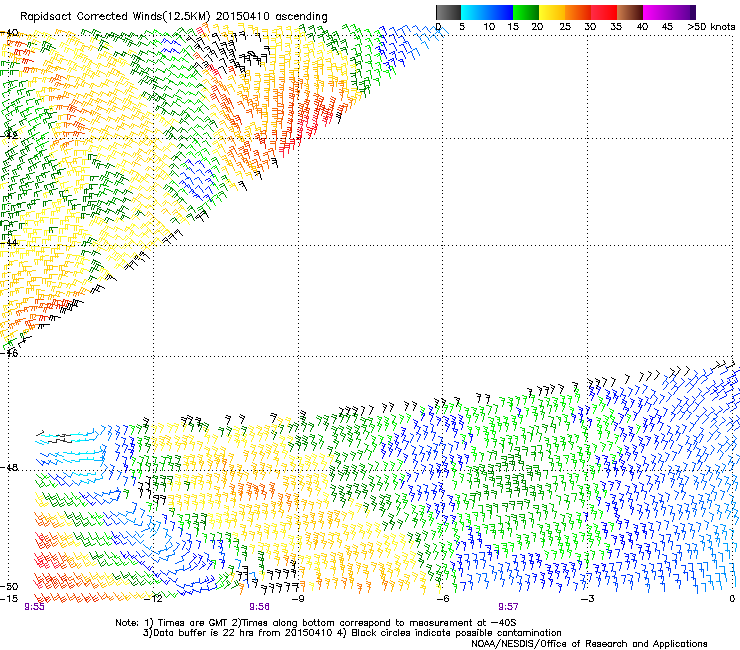The height and width of the screenshot is (650, 740).
Task: Click the '-15' longitude axis label
Action: click(9, 599)
